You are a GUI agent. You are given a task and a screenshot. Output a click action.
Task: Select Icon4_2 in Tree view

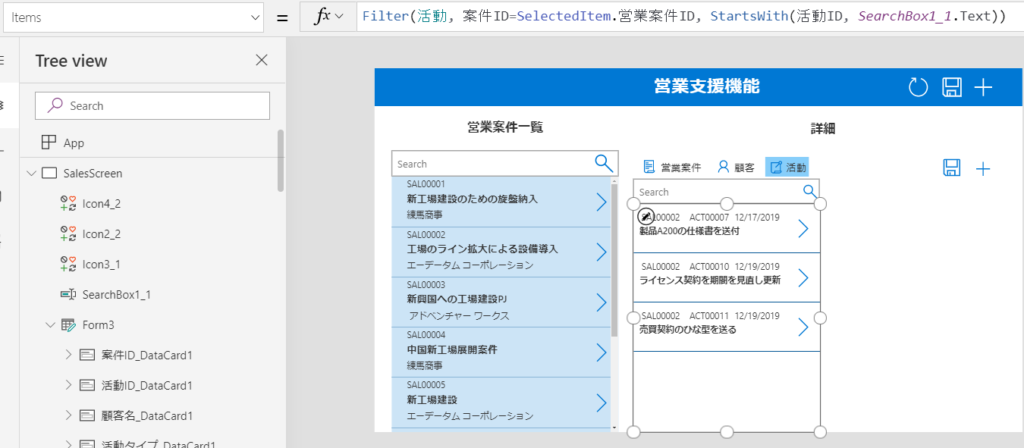[x=101, y=204]
